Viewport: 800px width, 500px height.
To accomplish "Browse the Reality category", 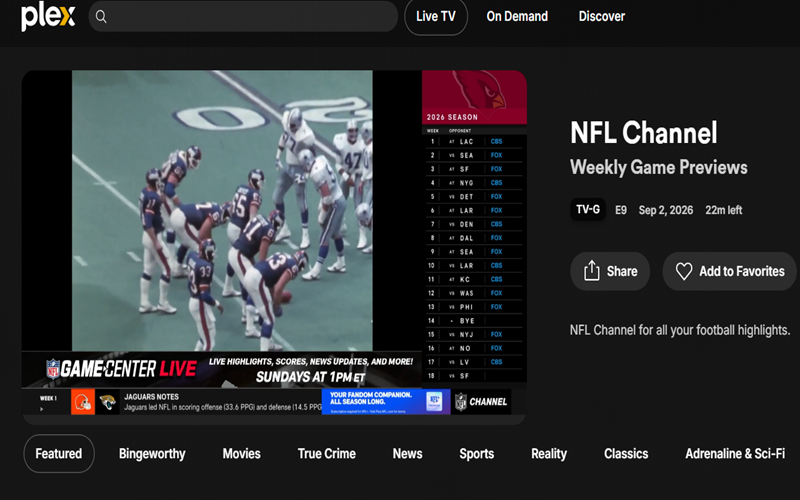I will 549,454.
